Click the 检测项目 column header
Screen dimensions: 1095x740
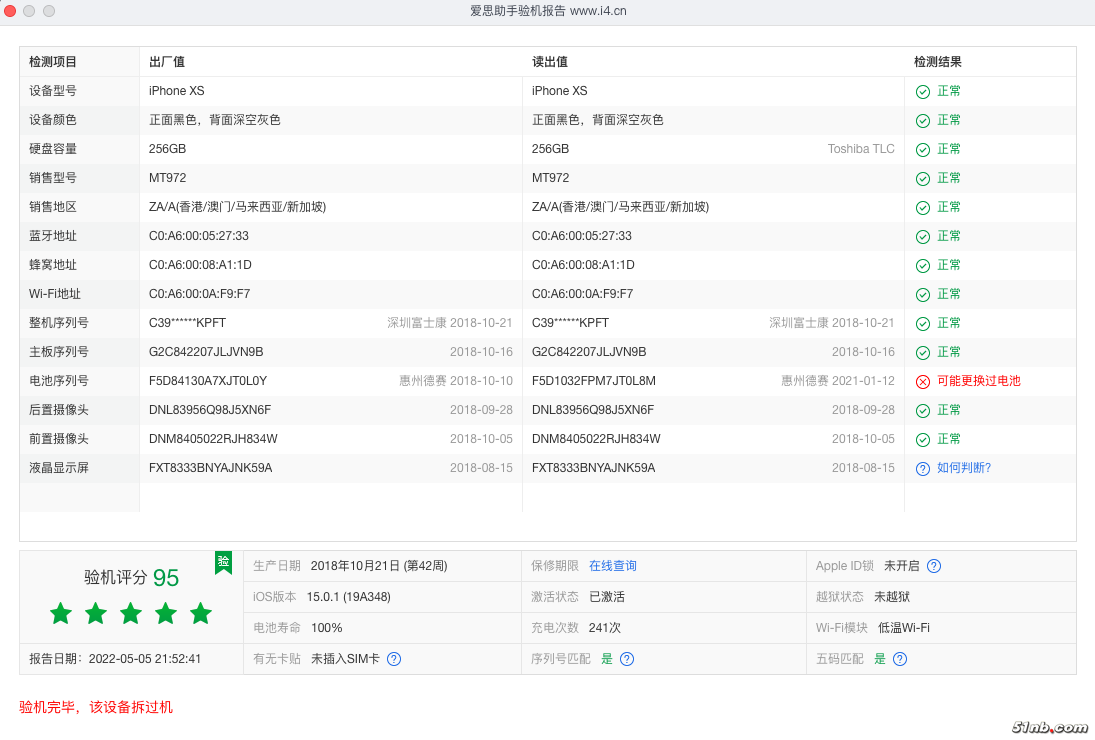click(53, 62)
